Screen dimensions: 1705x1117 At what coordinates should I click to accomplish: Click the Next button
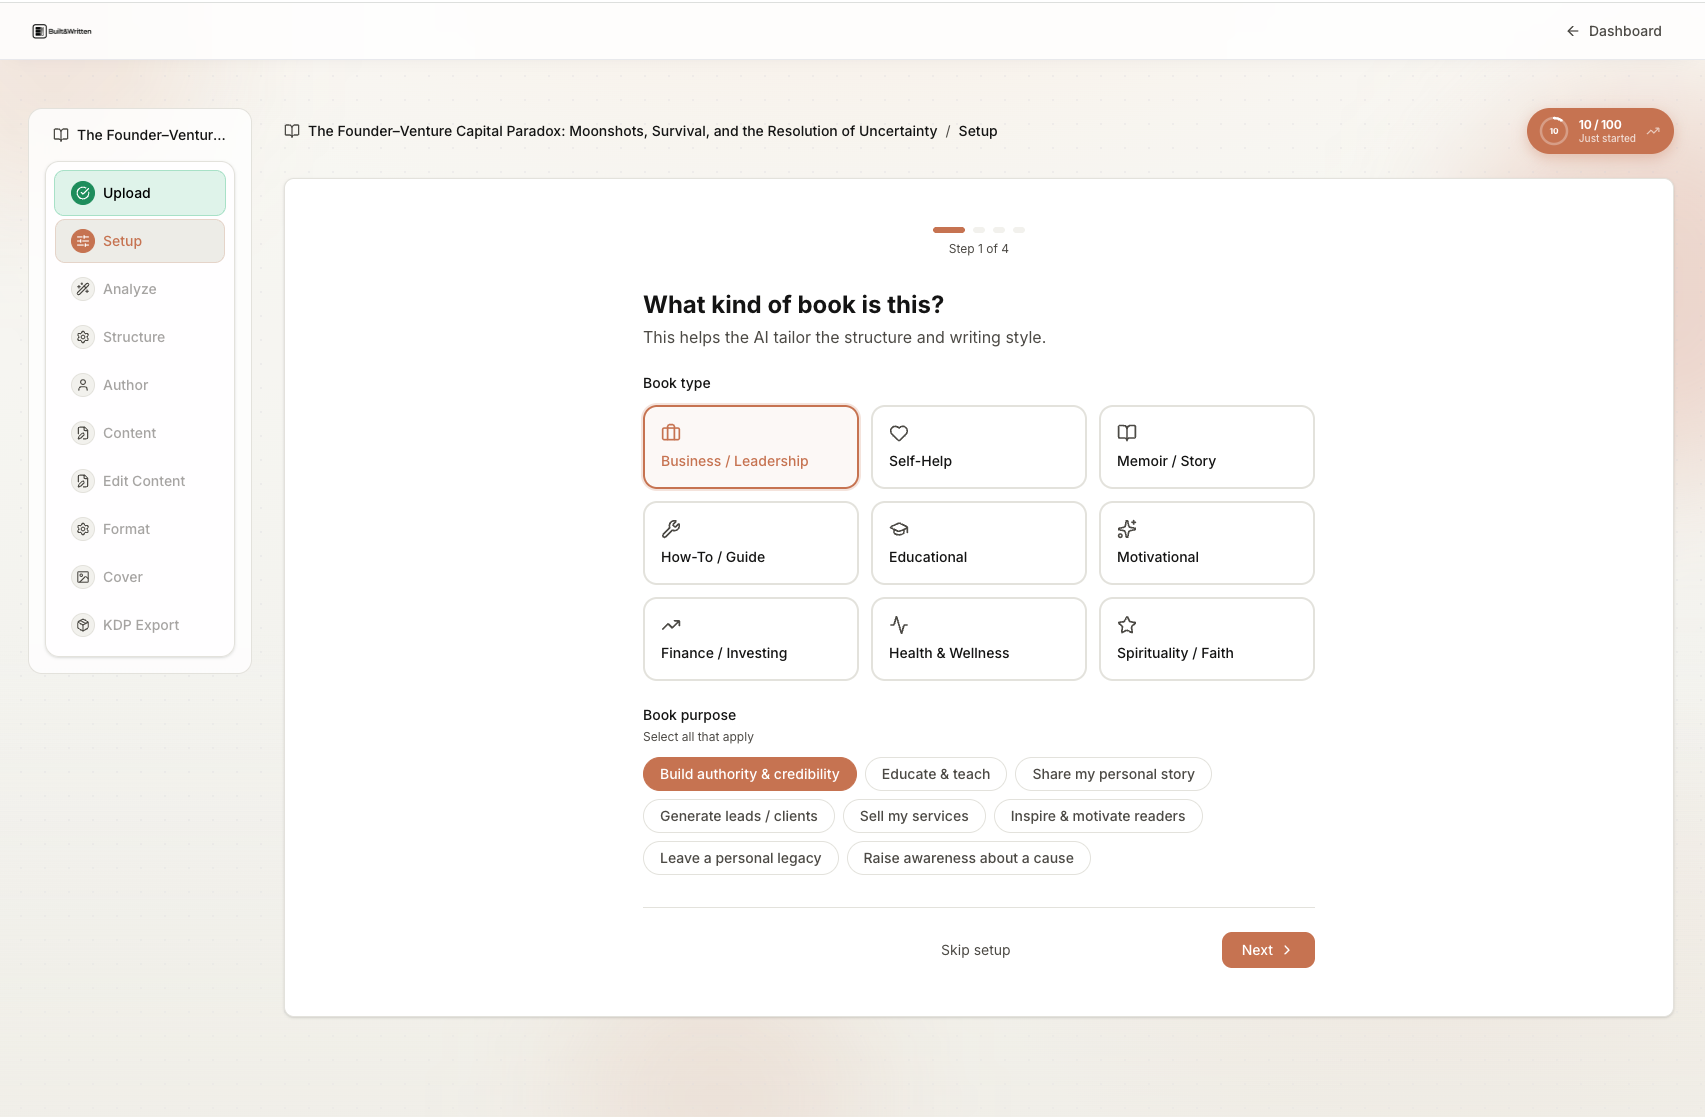[x=1267, y=950]
